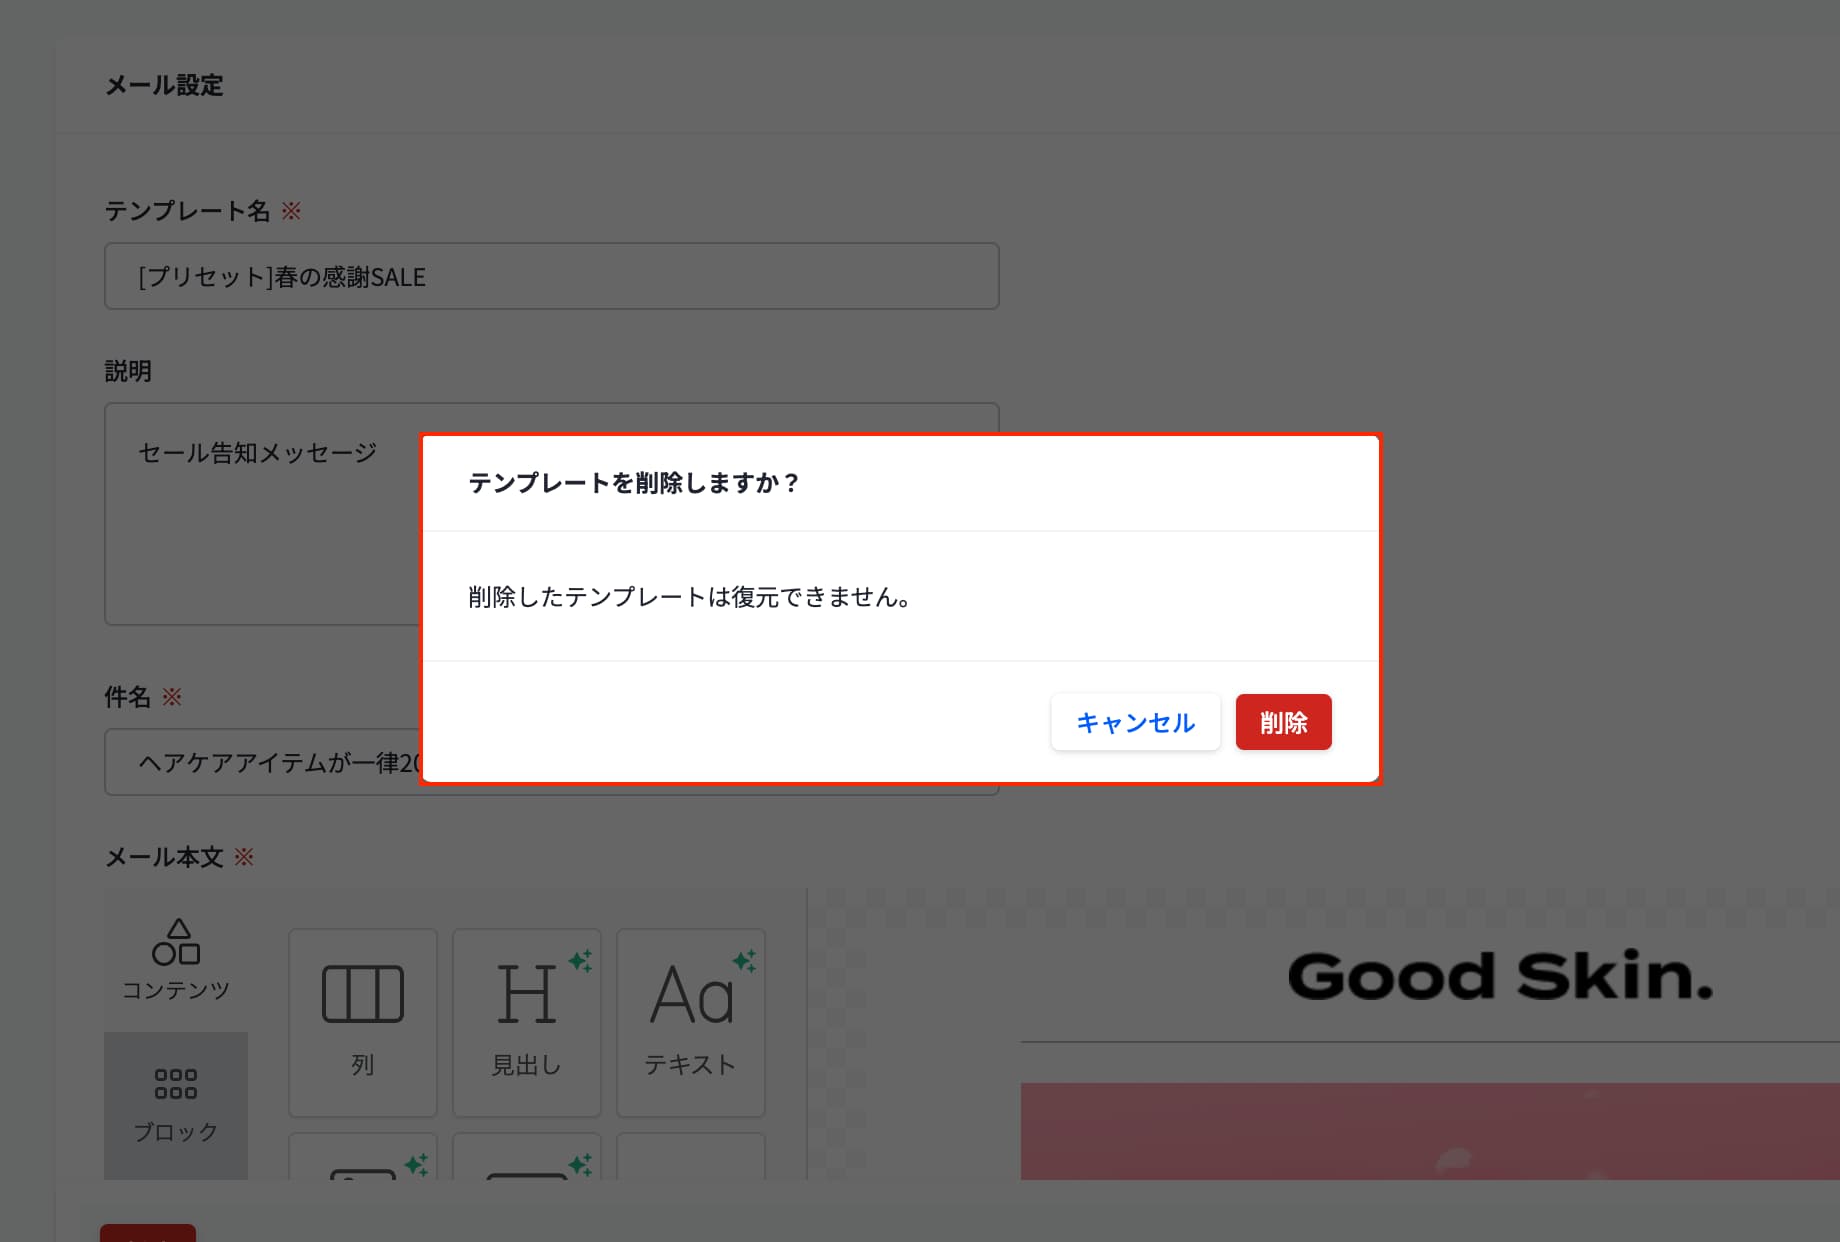Select the partially visible button block
The height and width of the screenshot is (1242, 1840).
point(527,1160)
